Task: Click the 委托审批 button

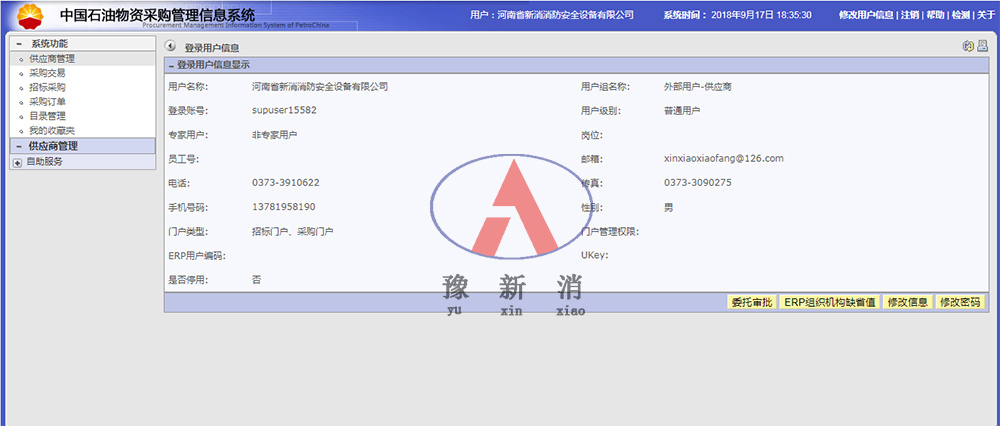Action: (x=751, y=302)
